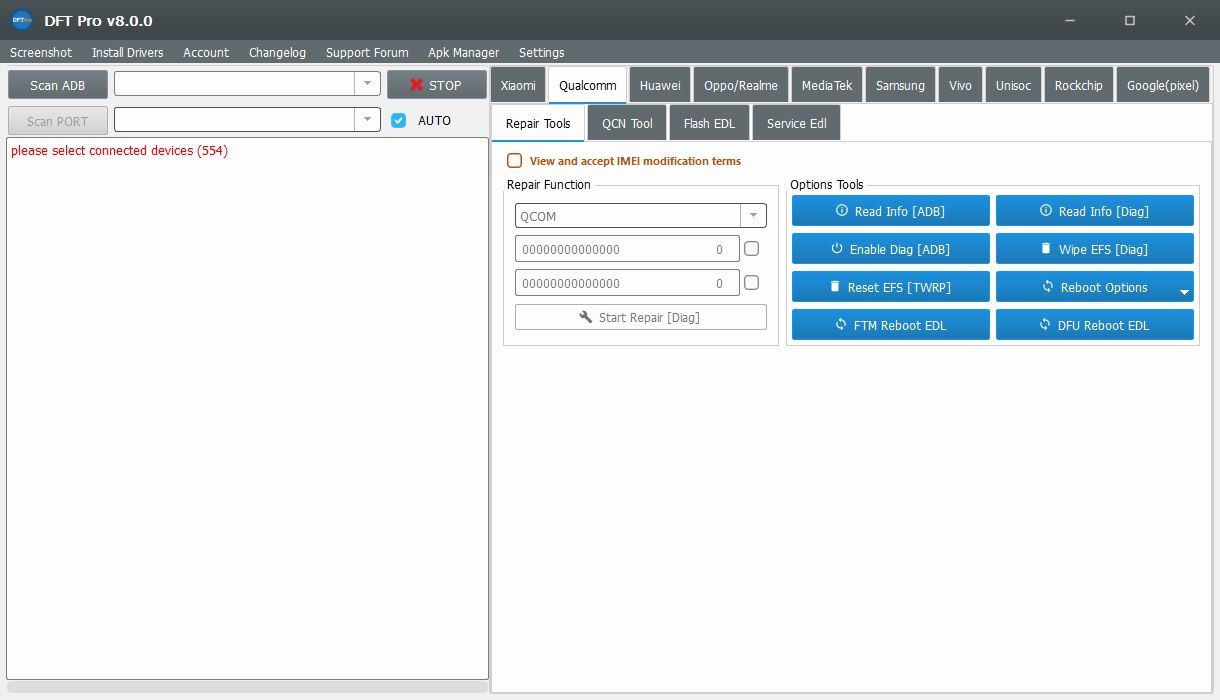Open the Install Drivers menu
Image resolution: width=1220 pixels, height=700 pixels.
128,52
